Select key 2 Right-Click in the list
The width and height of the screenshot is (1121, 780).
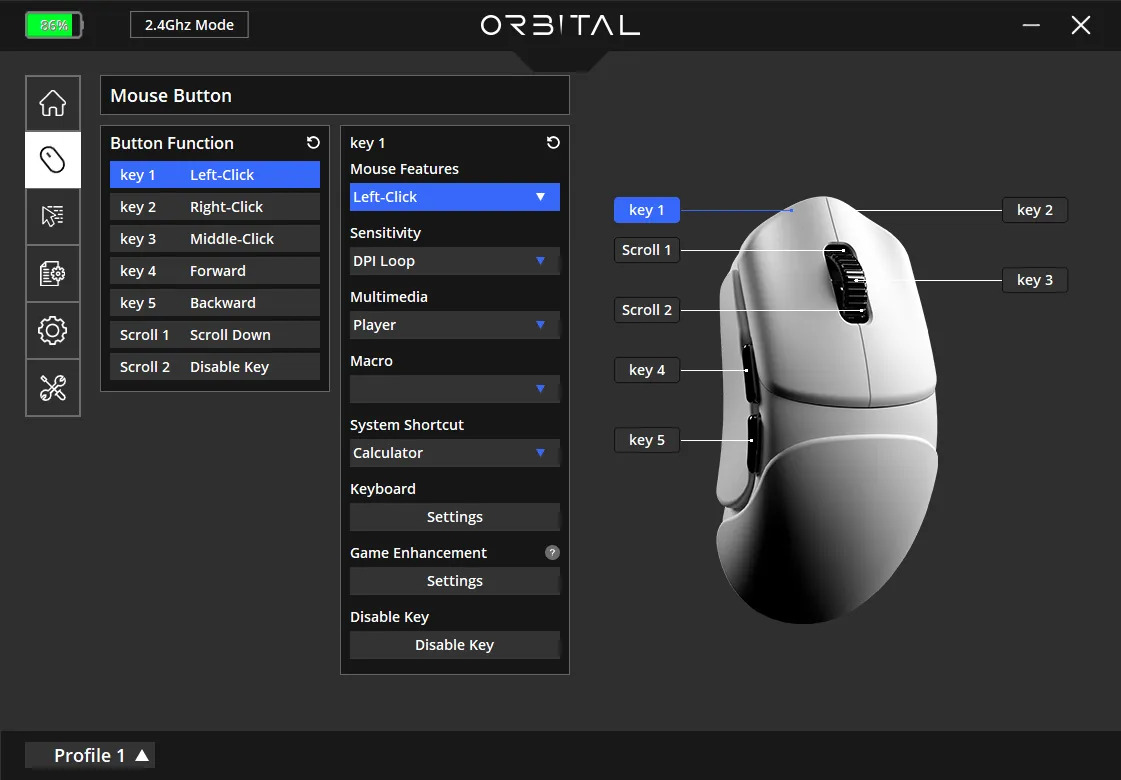[x=214, y=206]
